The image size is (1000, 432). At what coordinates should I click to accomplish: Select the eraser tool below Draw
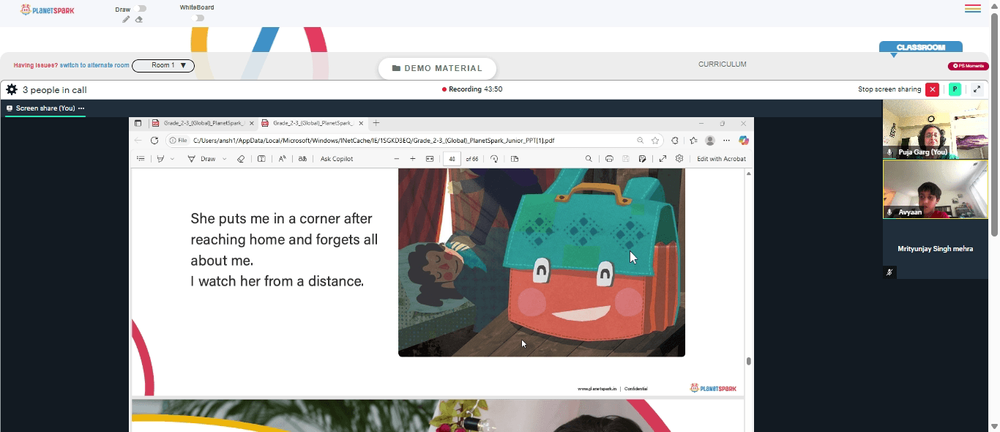[139, 20]
